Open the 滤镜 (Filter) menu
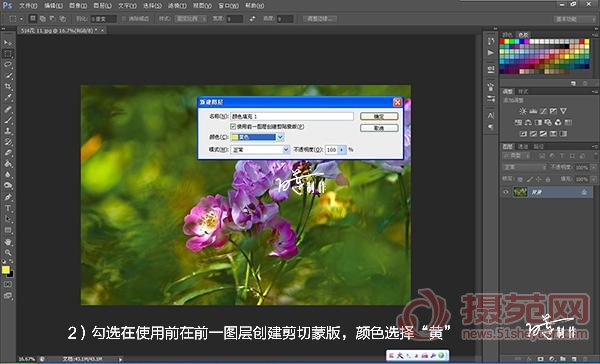The image size is (600, 364). click(x=177, y=5)
